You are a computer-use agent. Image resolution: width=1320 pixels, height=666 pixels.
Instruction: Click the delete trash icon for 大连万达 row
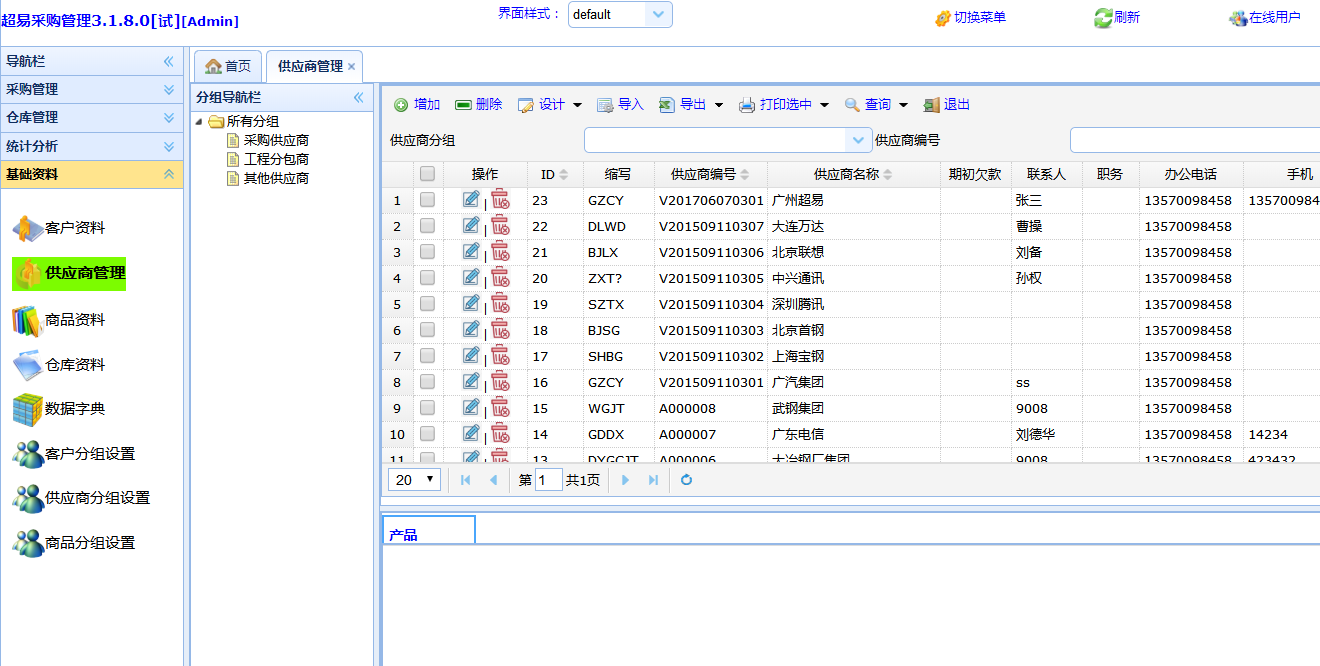coord(500,226)
